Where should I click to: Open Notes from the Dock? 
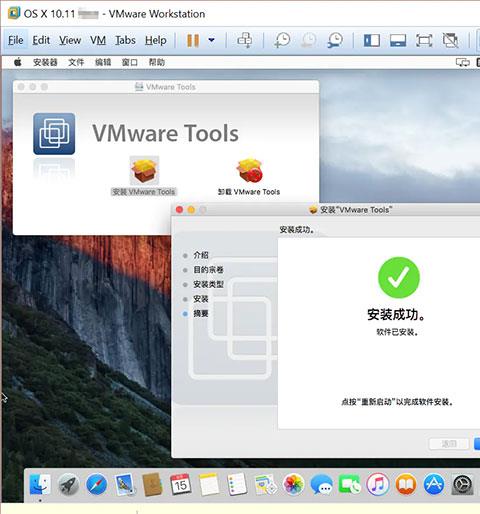209,484
